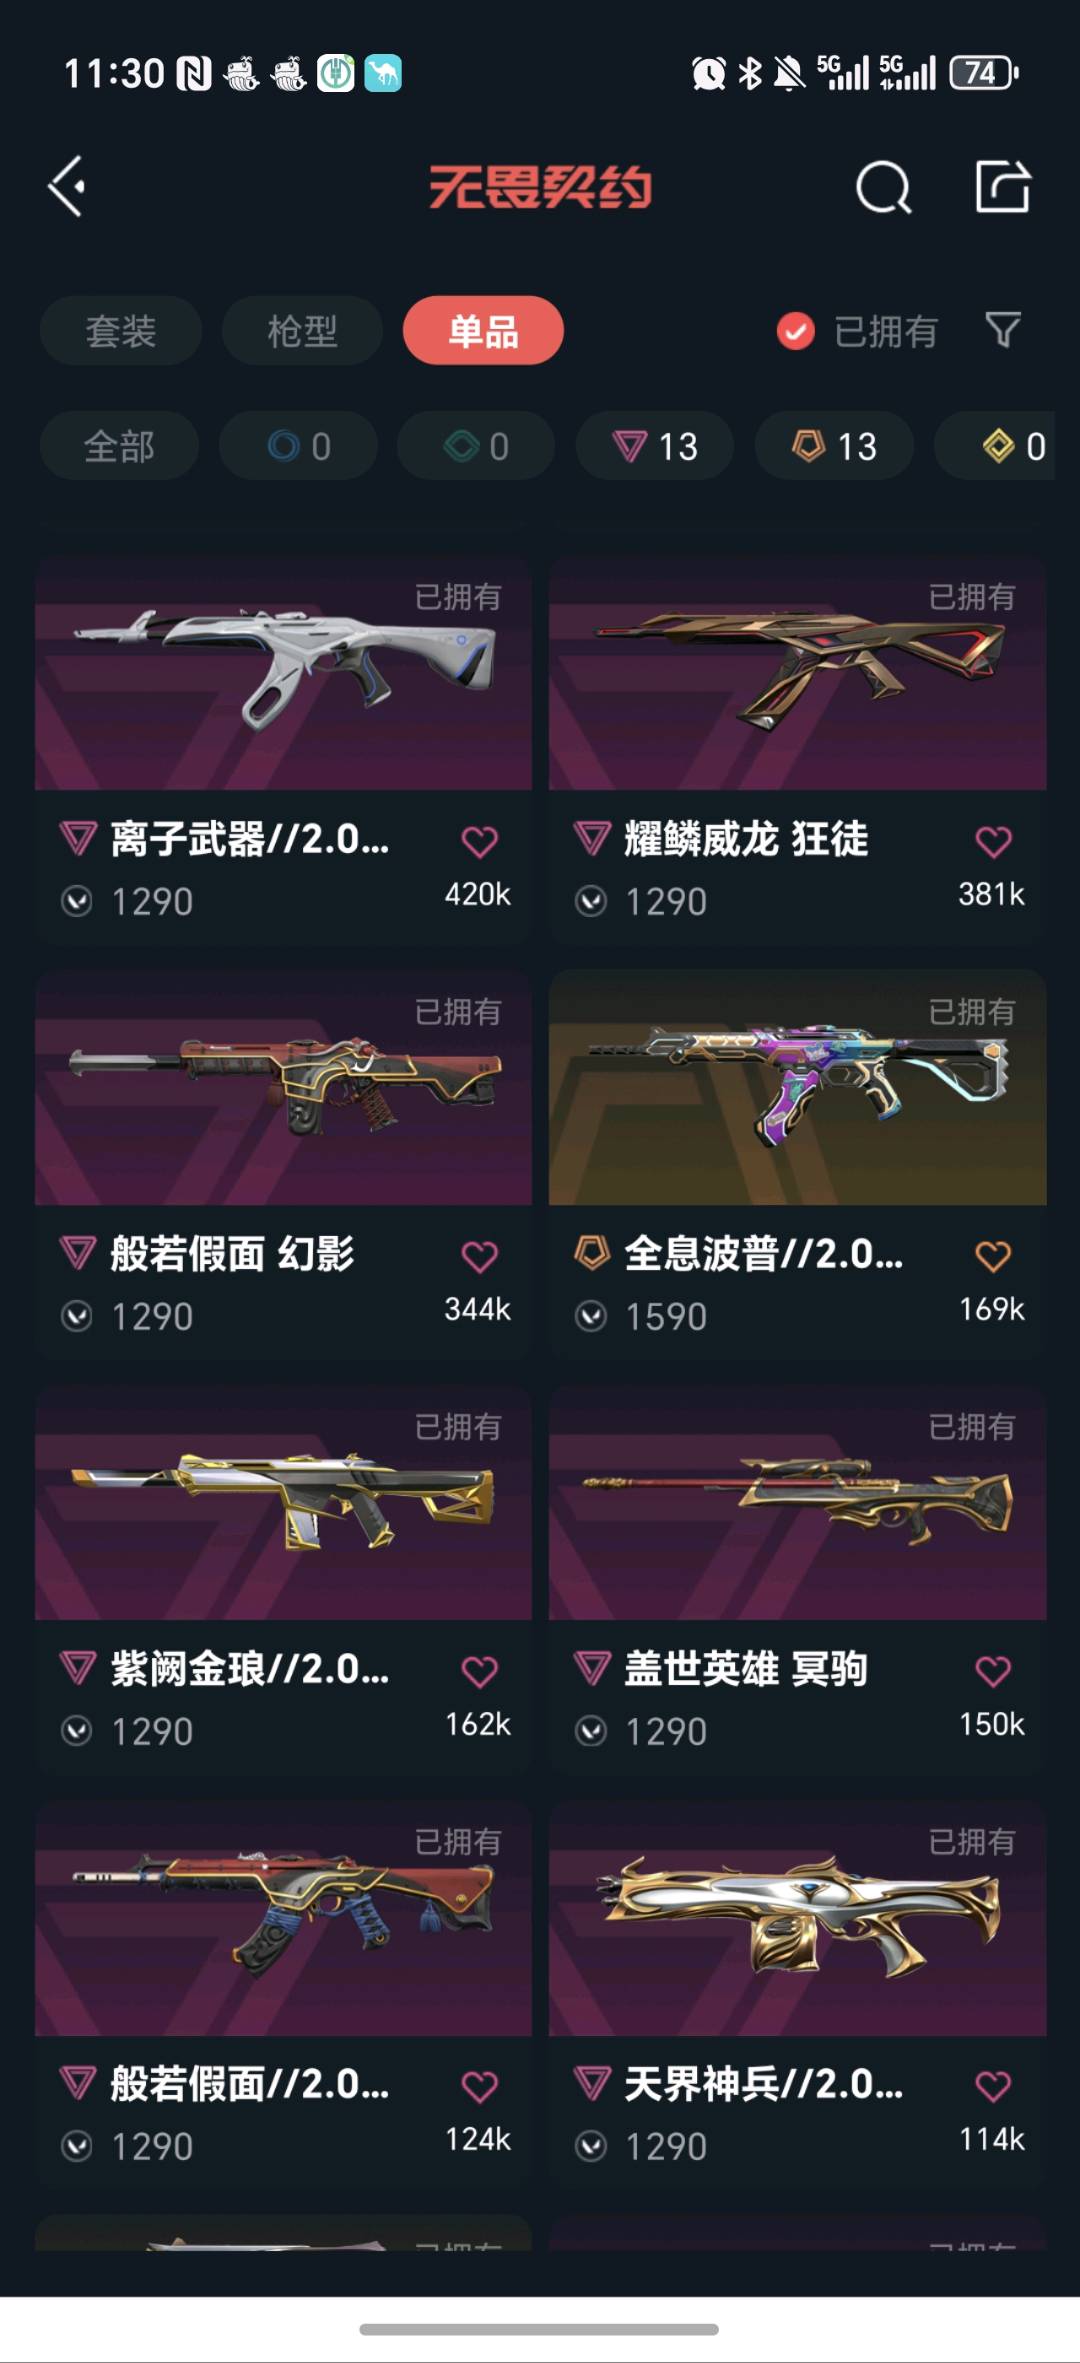Open 般若假面 幻影 skin card
This screenshot has width=1080, height=2363.
pyautogui.click(x=283, y=1165)
